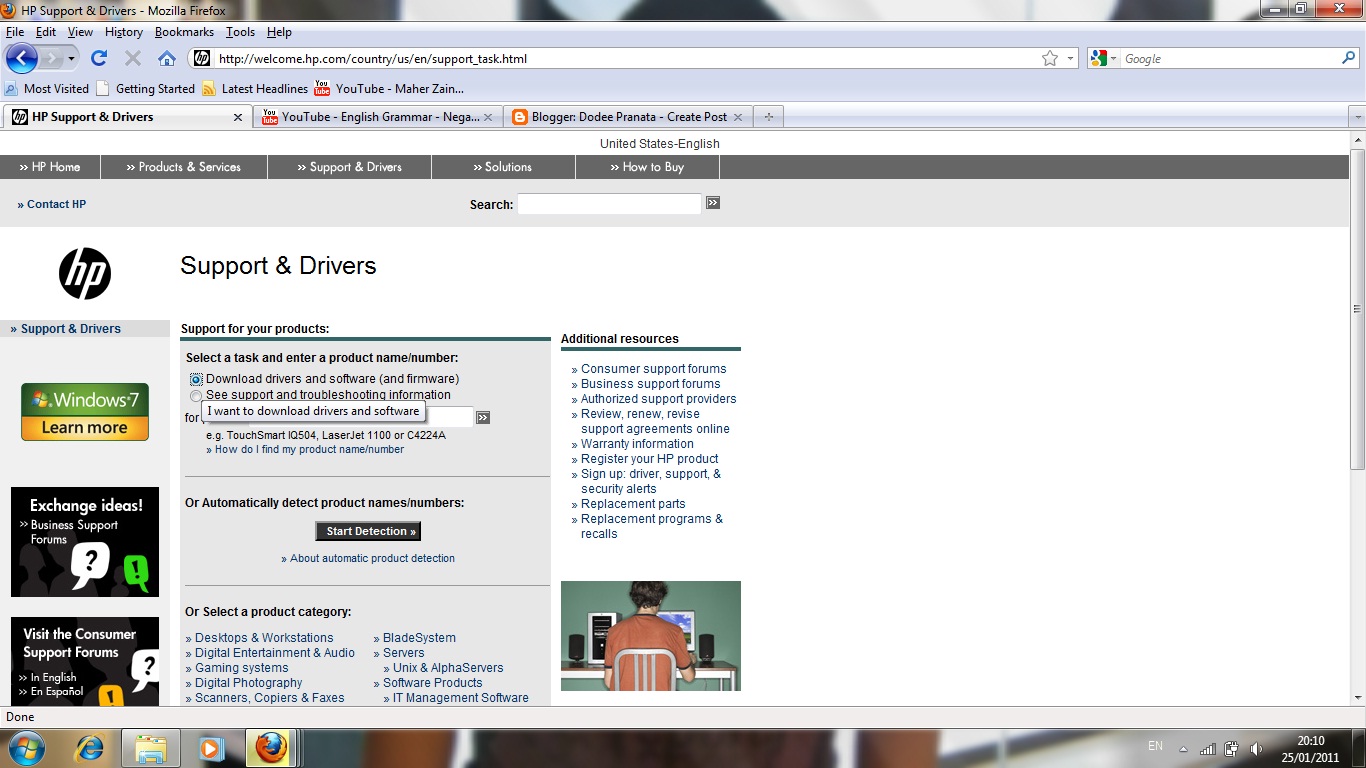Image resolution: width=1366 pixels, height=768 pixels.
Task: Submit the HP site search arrow button
Action: [713, 203]
